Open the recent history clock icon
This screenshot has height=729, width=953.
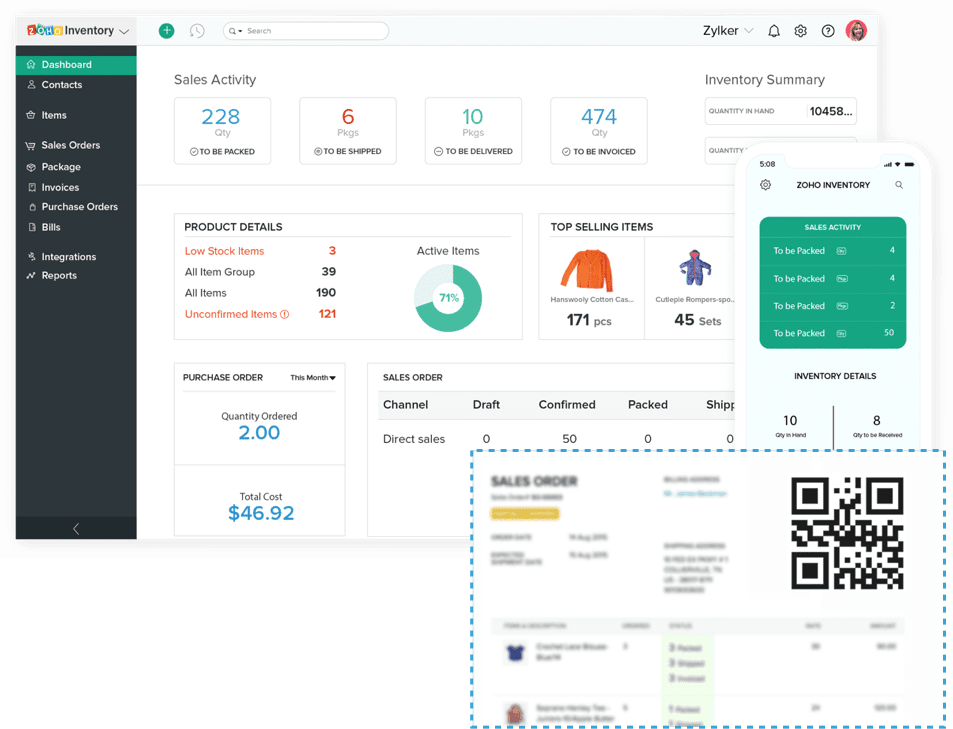[x=197, y=31]
